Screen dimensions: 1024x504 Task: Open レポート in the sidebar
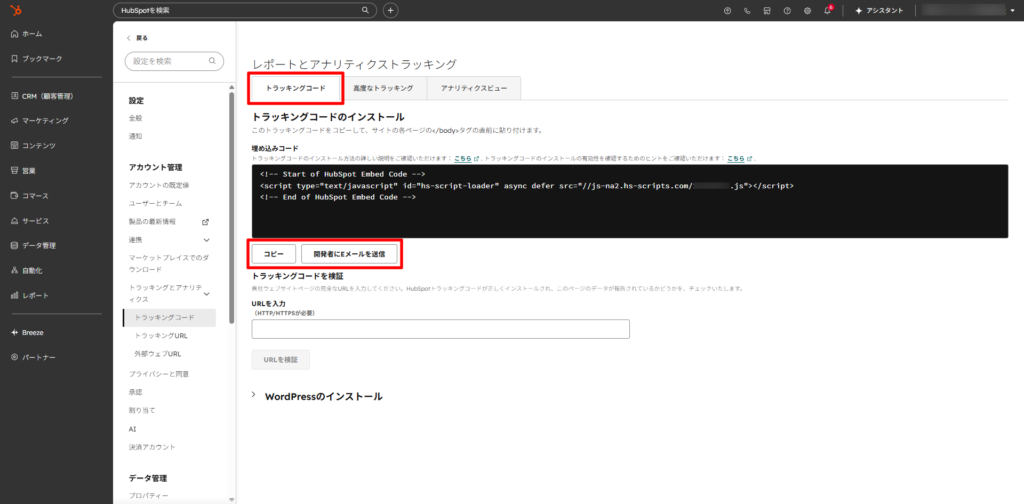[x=30, y=295]
